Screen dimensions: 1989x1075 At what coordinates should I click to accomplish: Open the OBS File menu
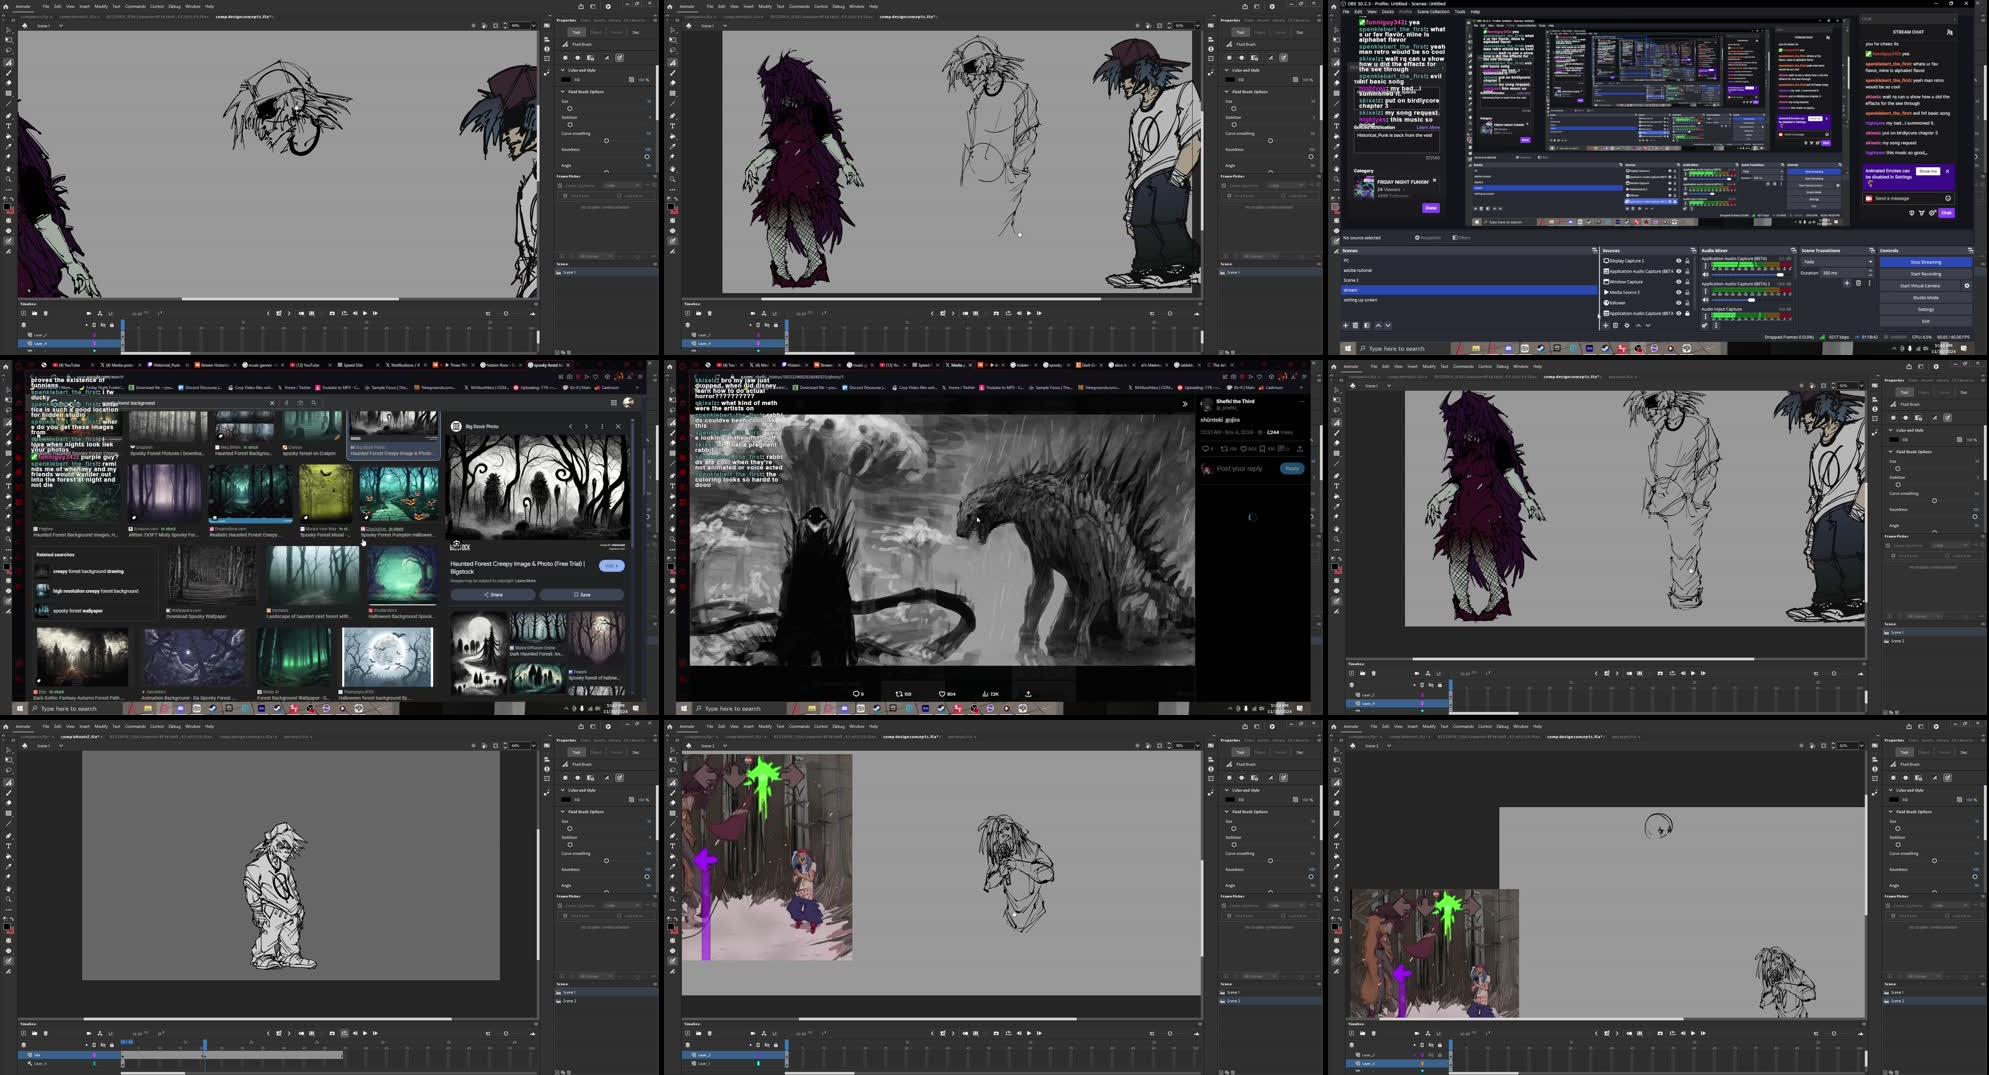click(x=1346, y=11)
